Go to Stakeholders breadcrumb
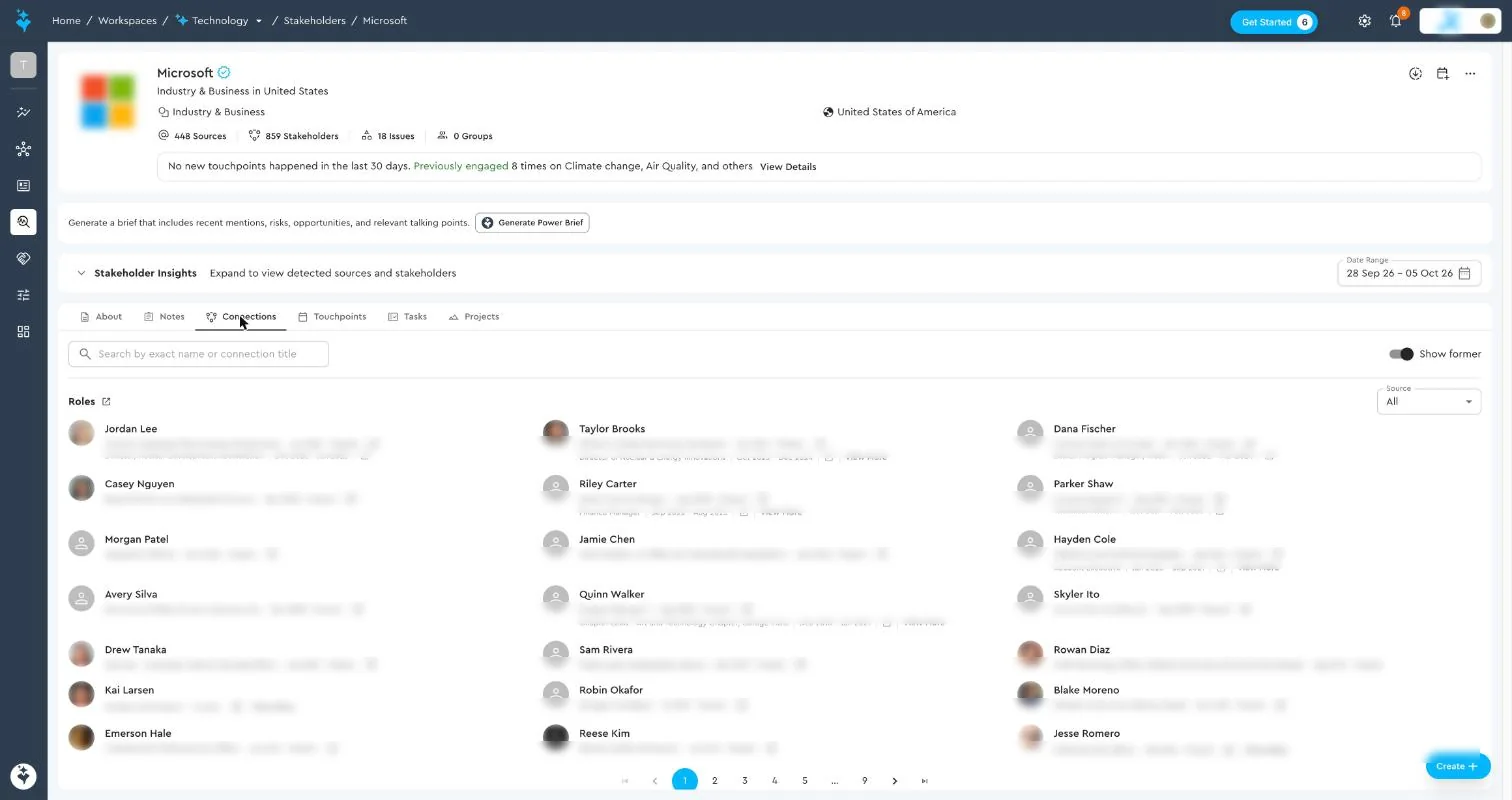 click(314, 21)
